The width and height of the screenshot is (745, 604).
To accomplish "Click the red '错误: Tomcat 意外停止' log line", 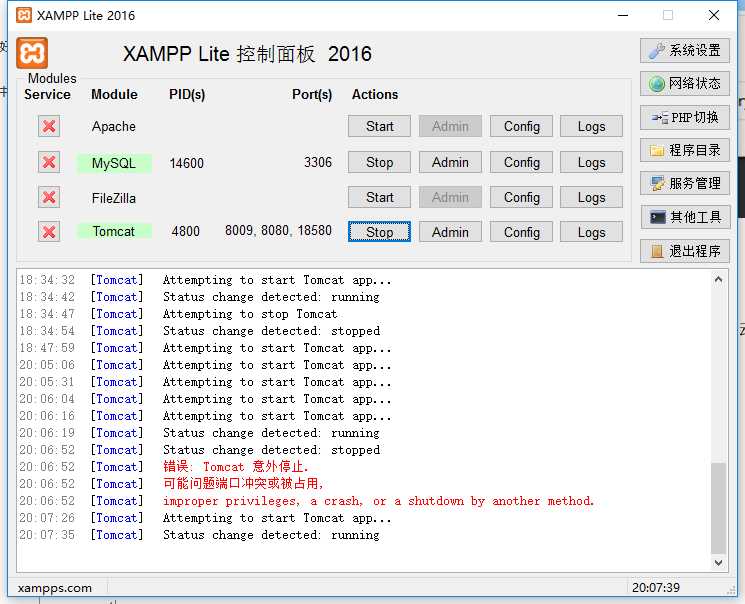I will [236, 467].
